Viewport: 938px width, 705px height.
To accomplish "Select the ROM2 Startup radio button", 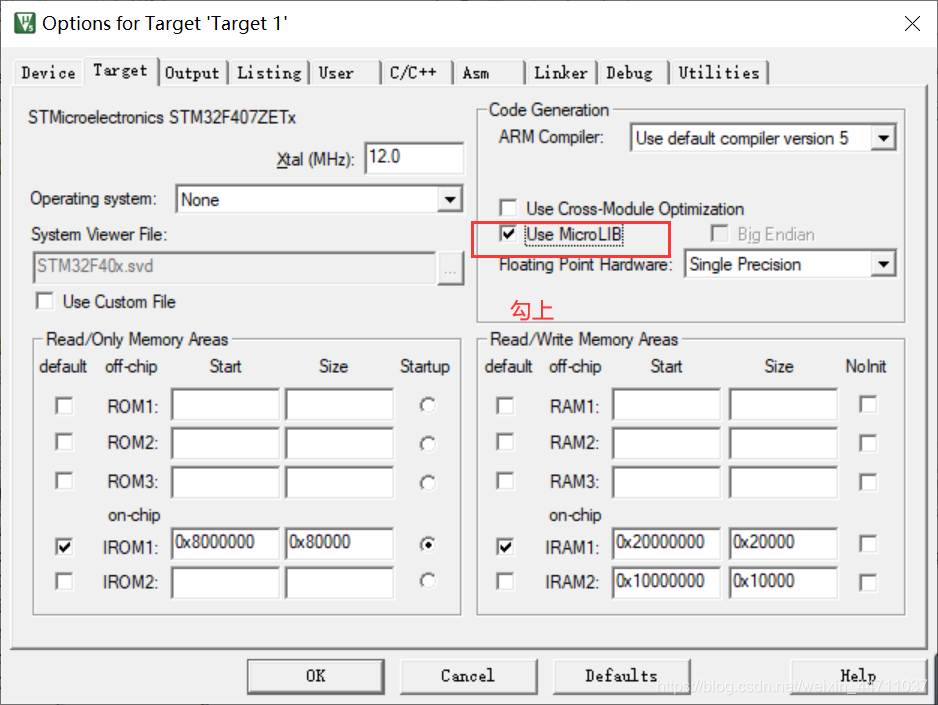I will click(427, 444).
